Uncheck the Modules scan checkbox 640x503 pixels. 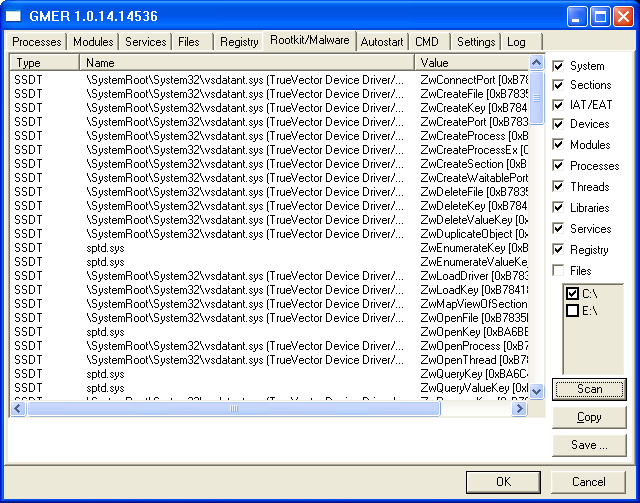coord(558,145)
